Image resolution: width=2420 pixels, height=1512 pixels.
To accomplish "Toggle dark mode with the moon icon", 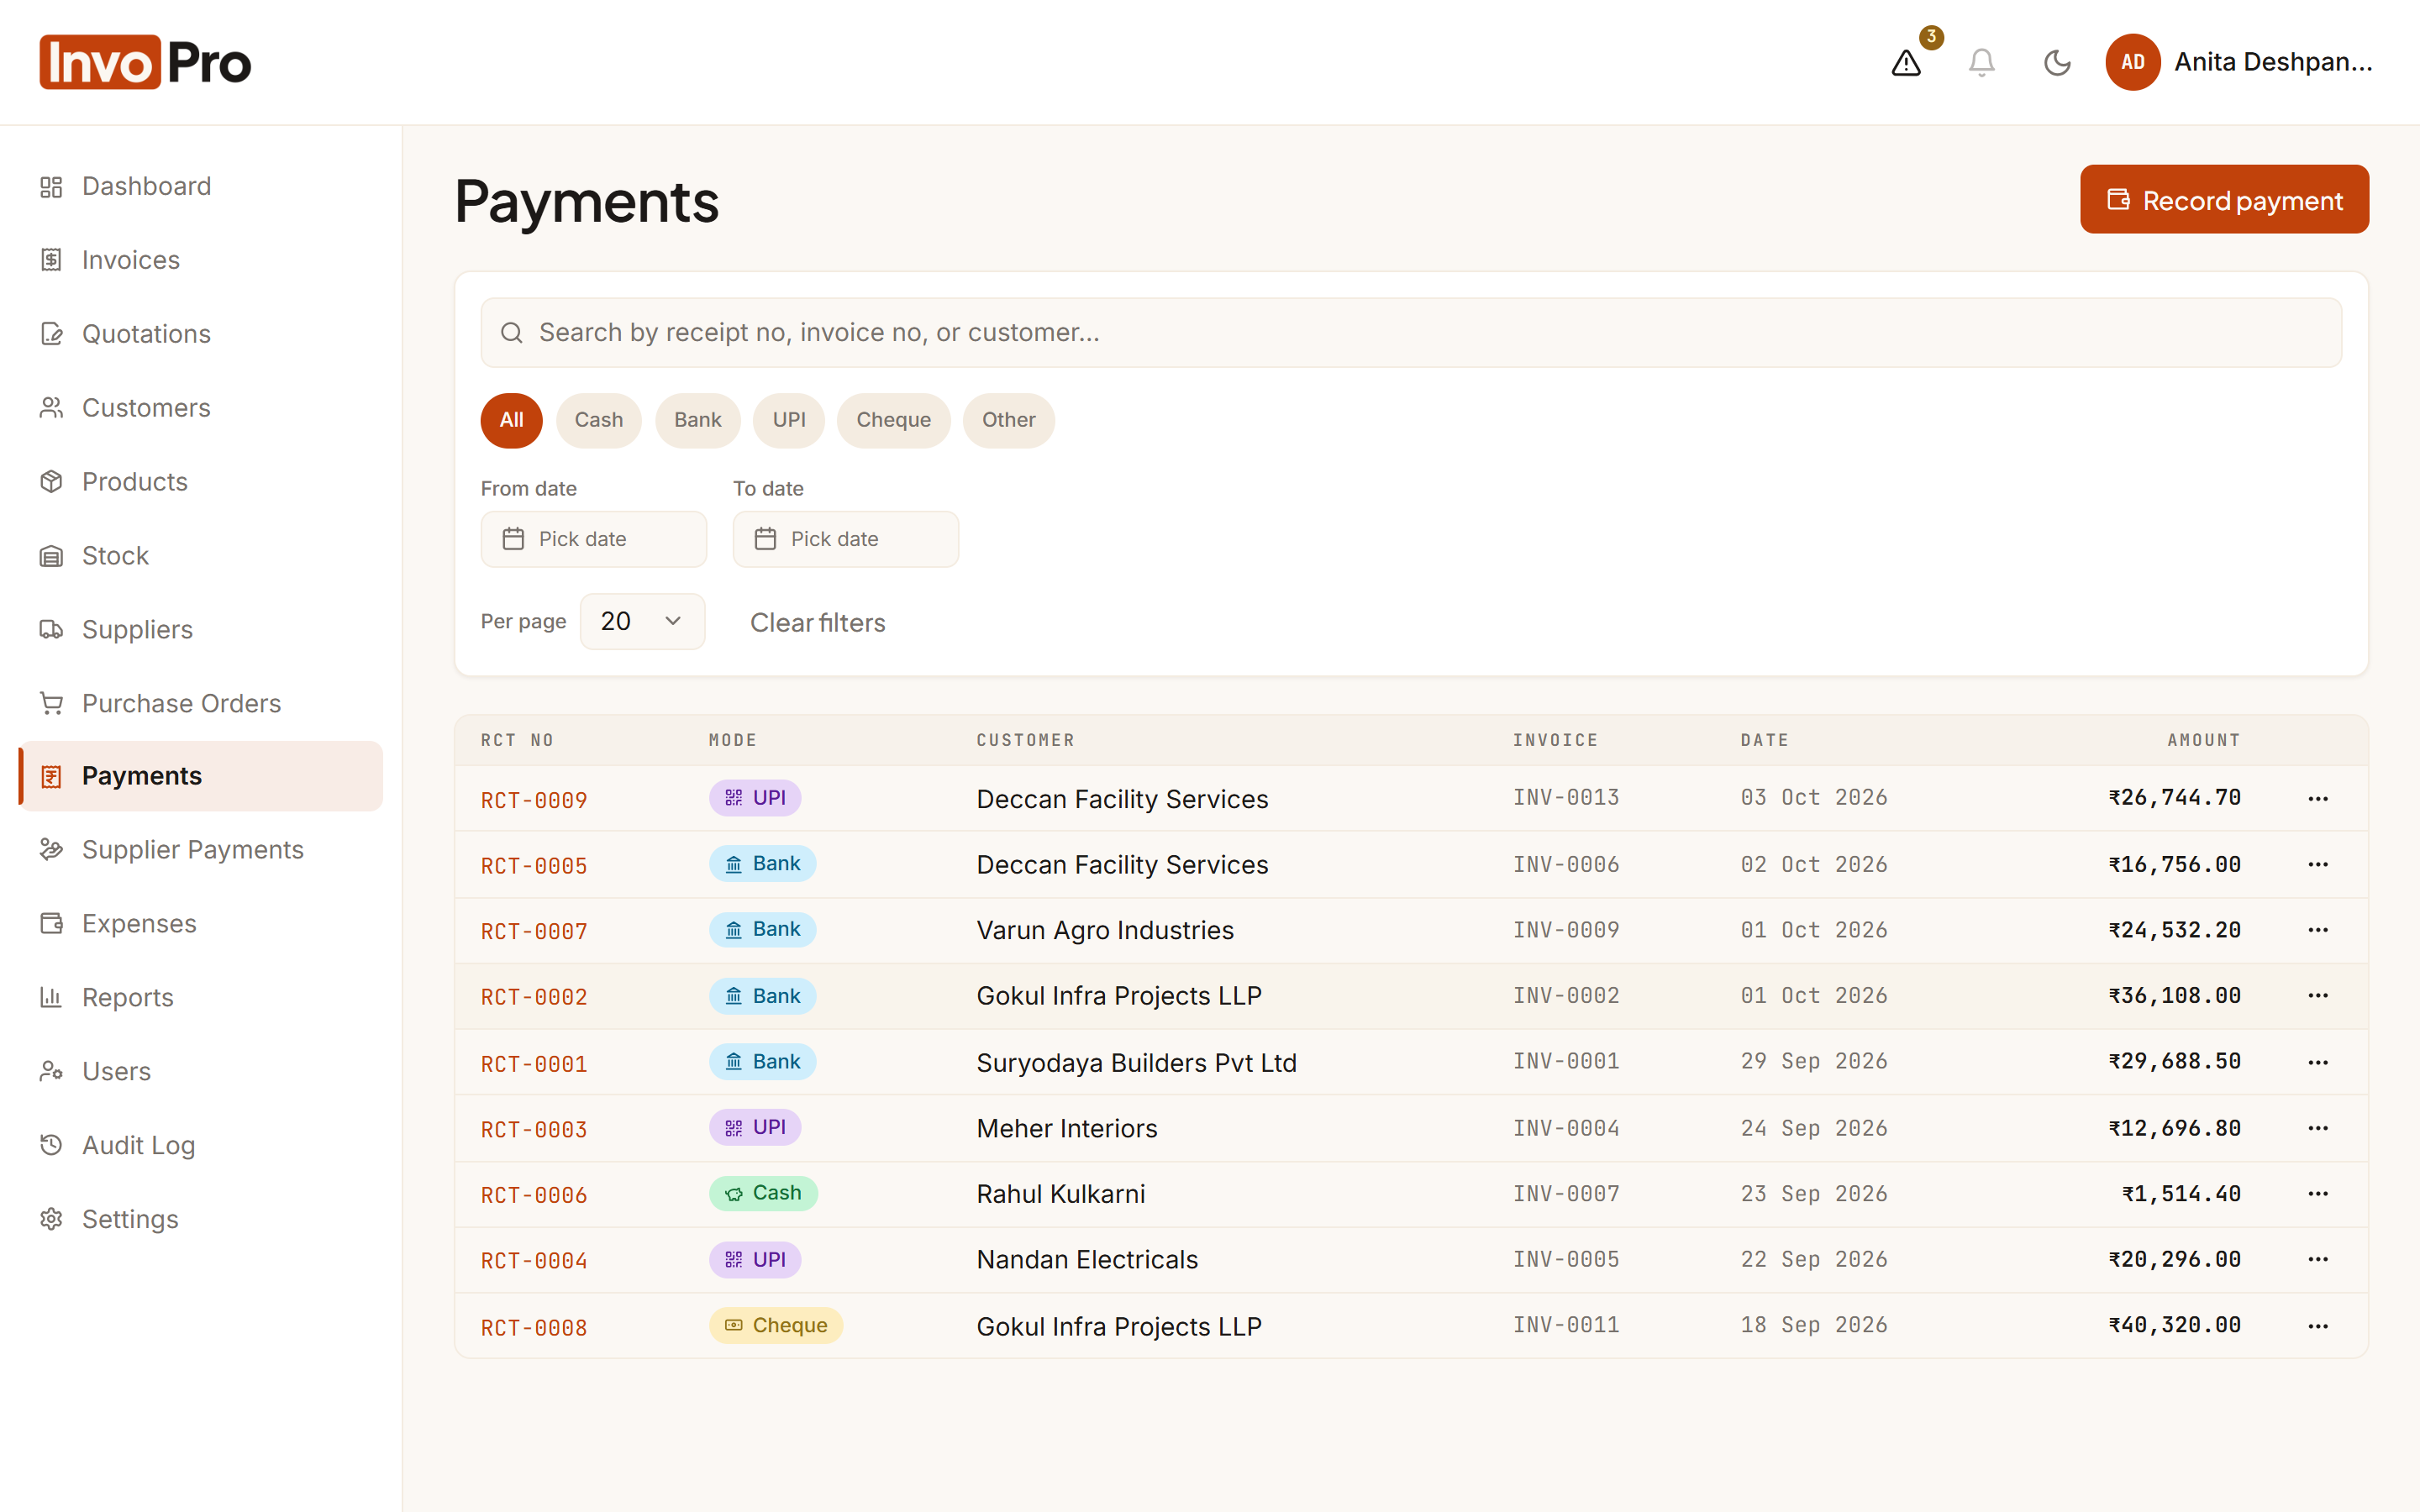I will point(2057,63).
